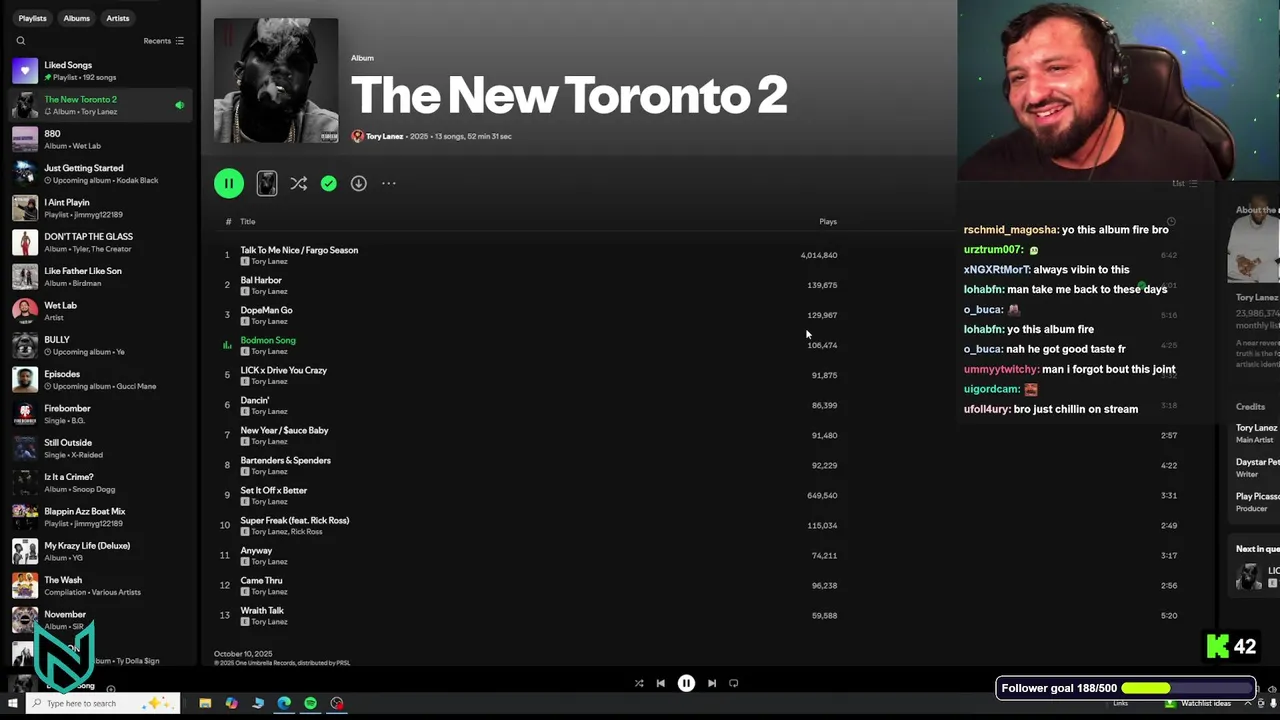Click the 4,014,840 play count
The height and width of the screenshot is (720, 1280).
point(819,255)
